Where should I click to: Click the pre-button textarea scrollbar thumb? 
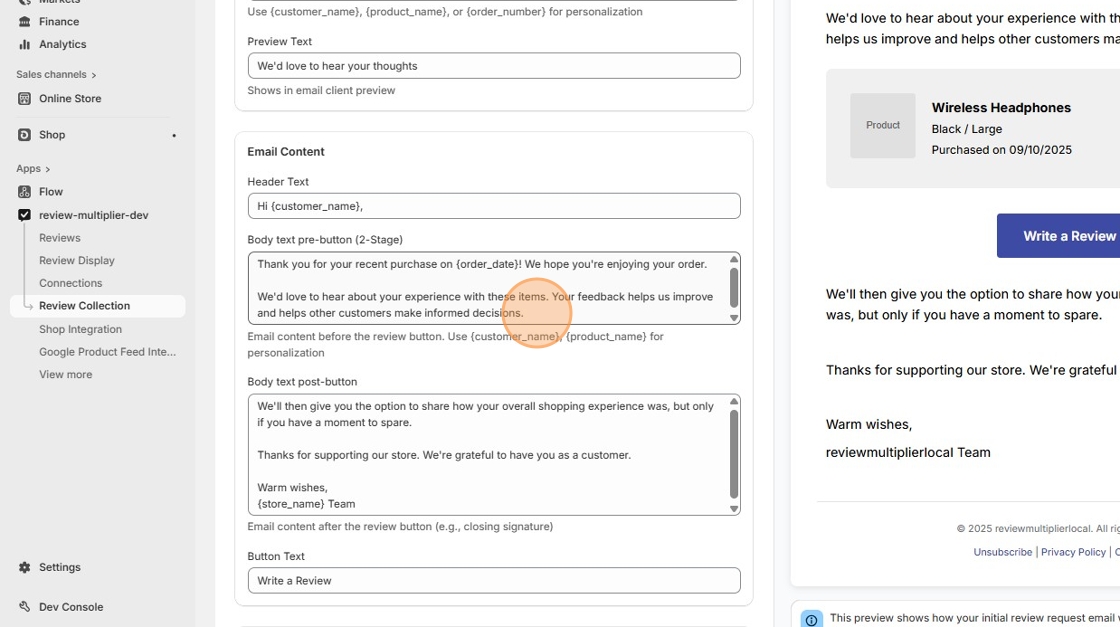point(734,287)
